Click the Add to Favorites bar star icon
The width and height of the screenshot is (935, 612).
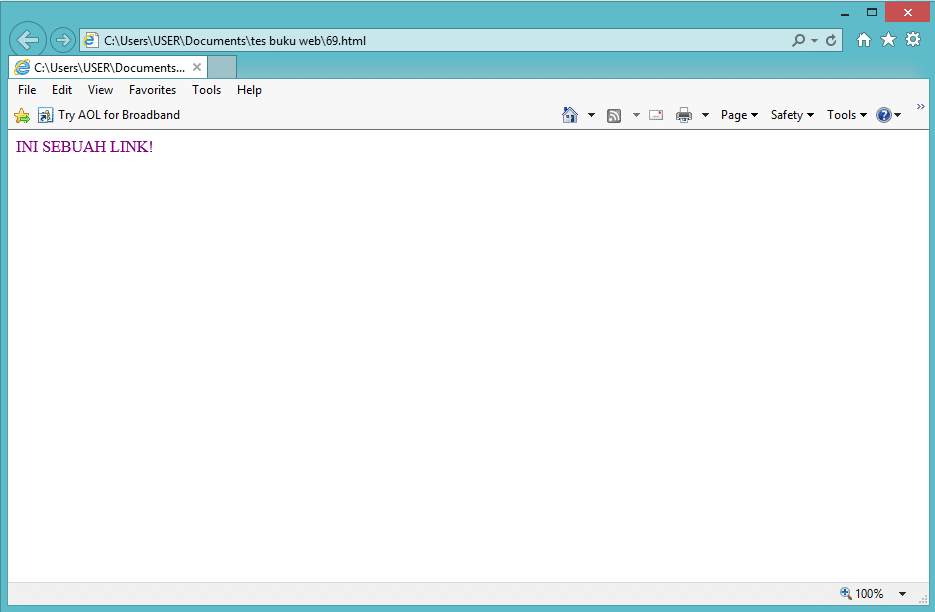(22, 115)
